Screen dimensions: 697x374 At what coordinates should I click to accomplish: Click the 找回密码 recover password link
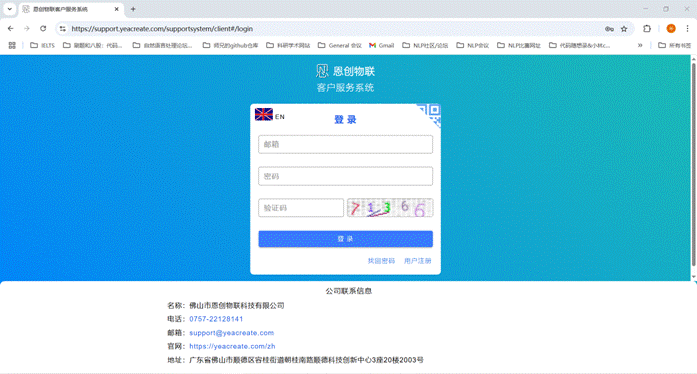pos(381,261)
